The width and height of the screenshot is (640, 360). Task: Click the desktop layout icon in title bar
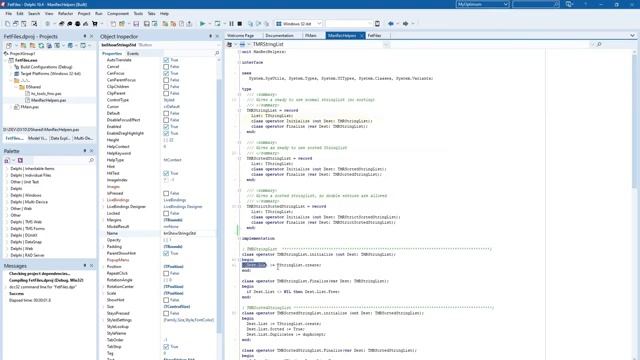coord(569,4)
